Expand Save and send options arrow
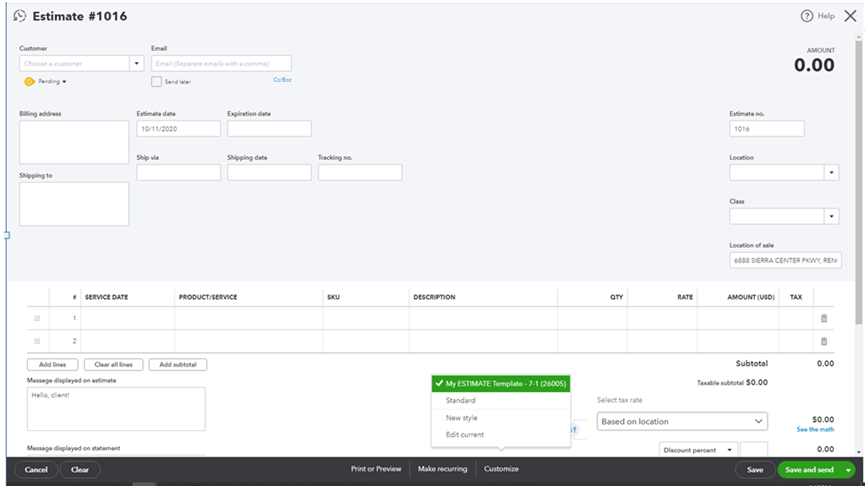 [848, 470]
